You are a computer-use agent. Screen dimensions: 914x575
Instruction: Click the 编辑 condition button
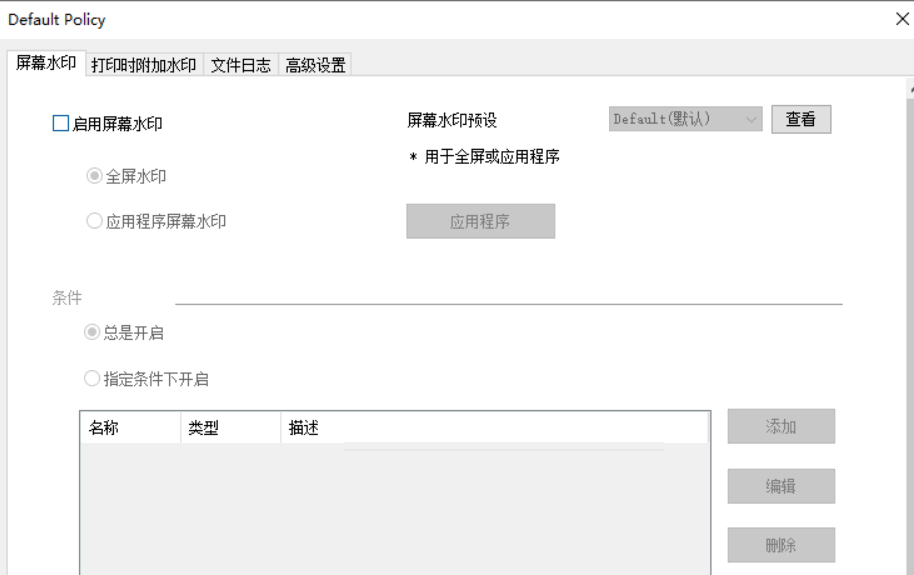tap(781, 486)
